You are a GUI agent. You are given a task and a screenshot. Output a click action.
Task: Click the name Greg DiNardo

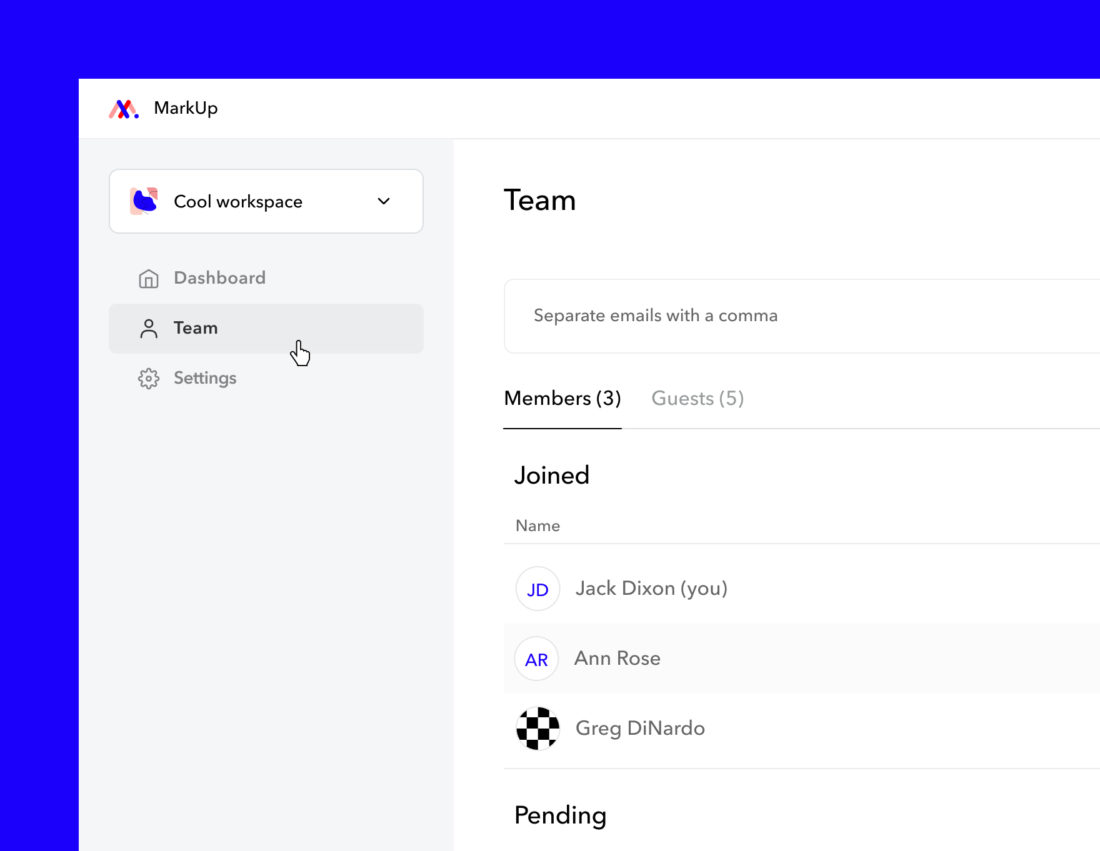tap(640, 729)
